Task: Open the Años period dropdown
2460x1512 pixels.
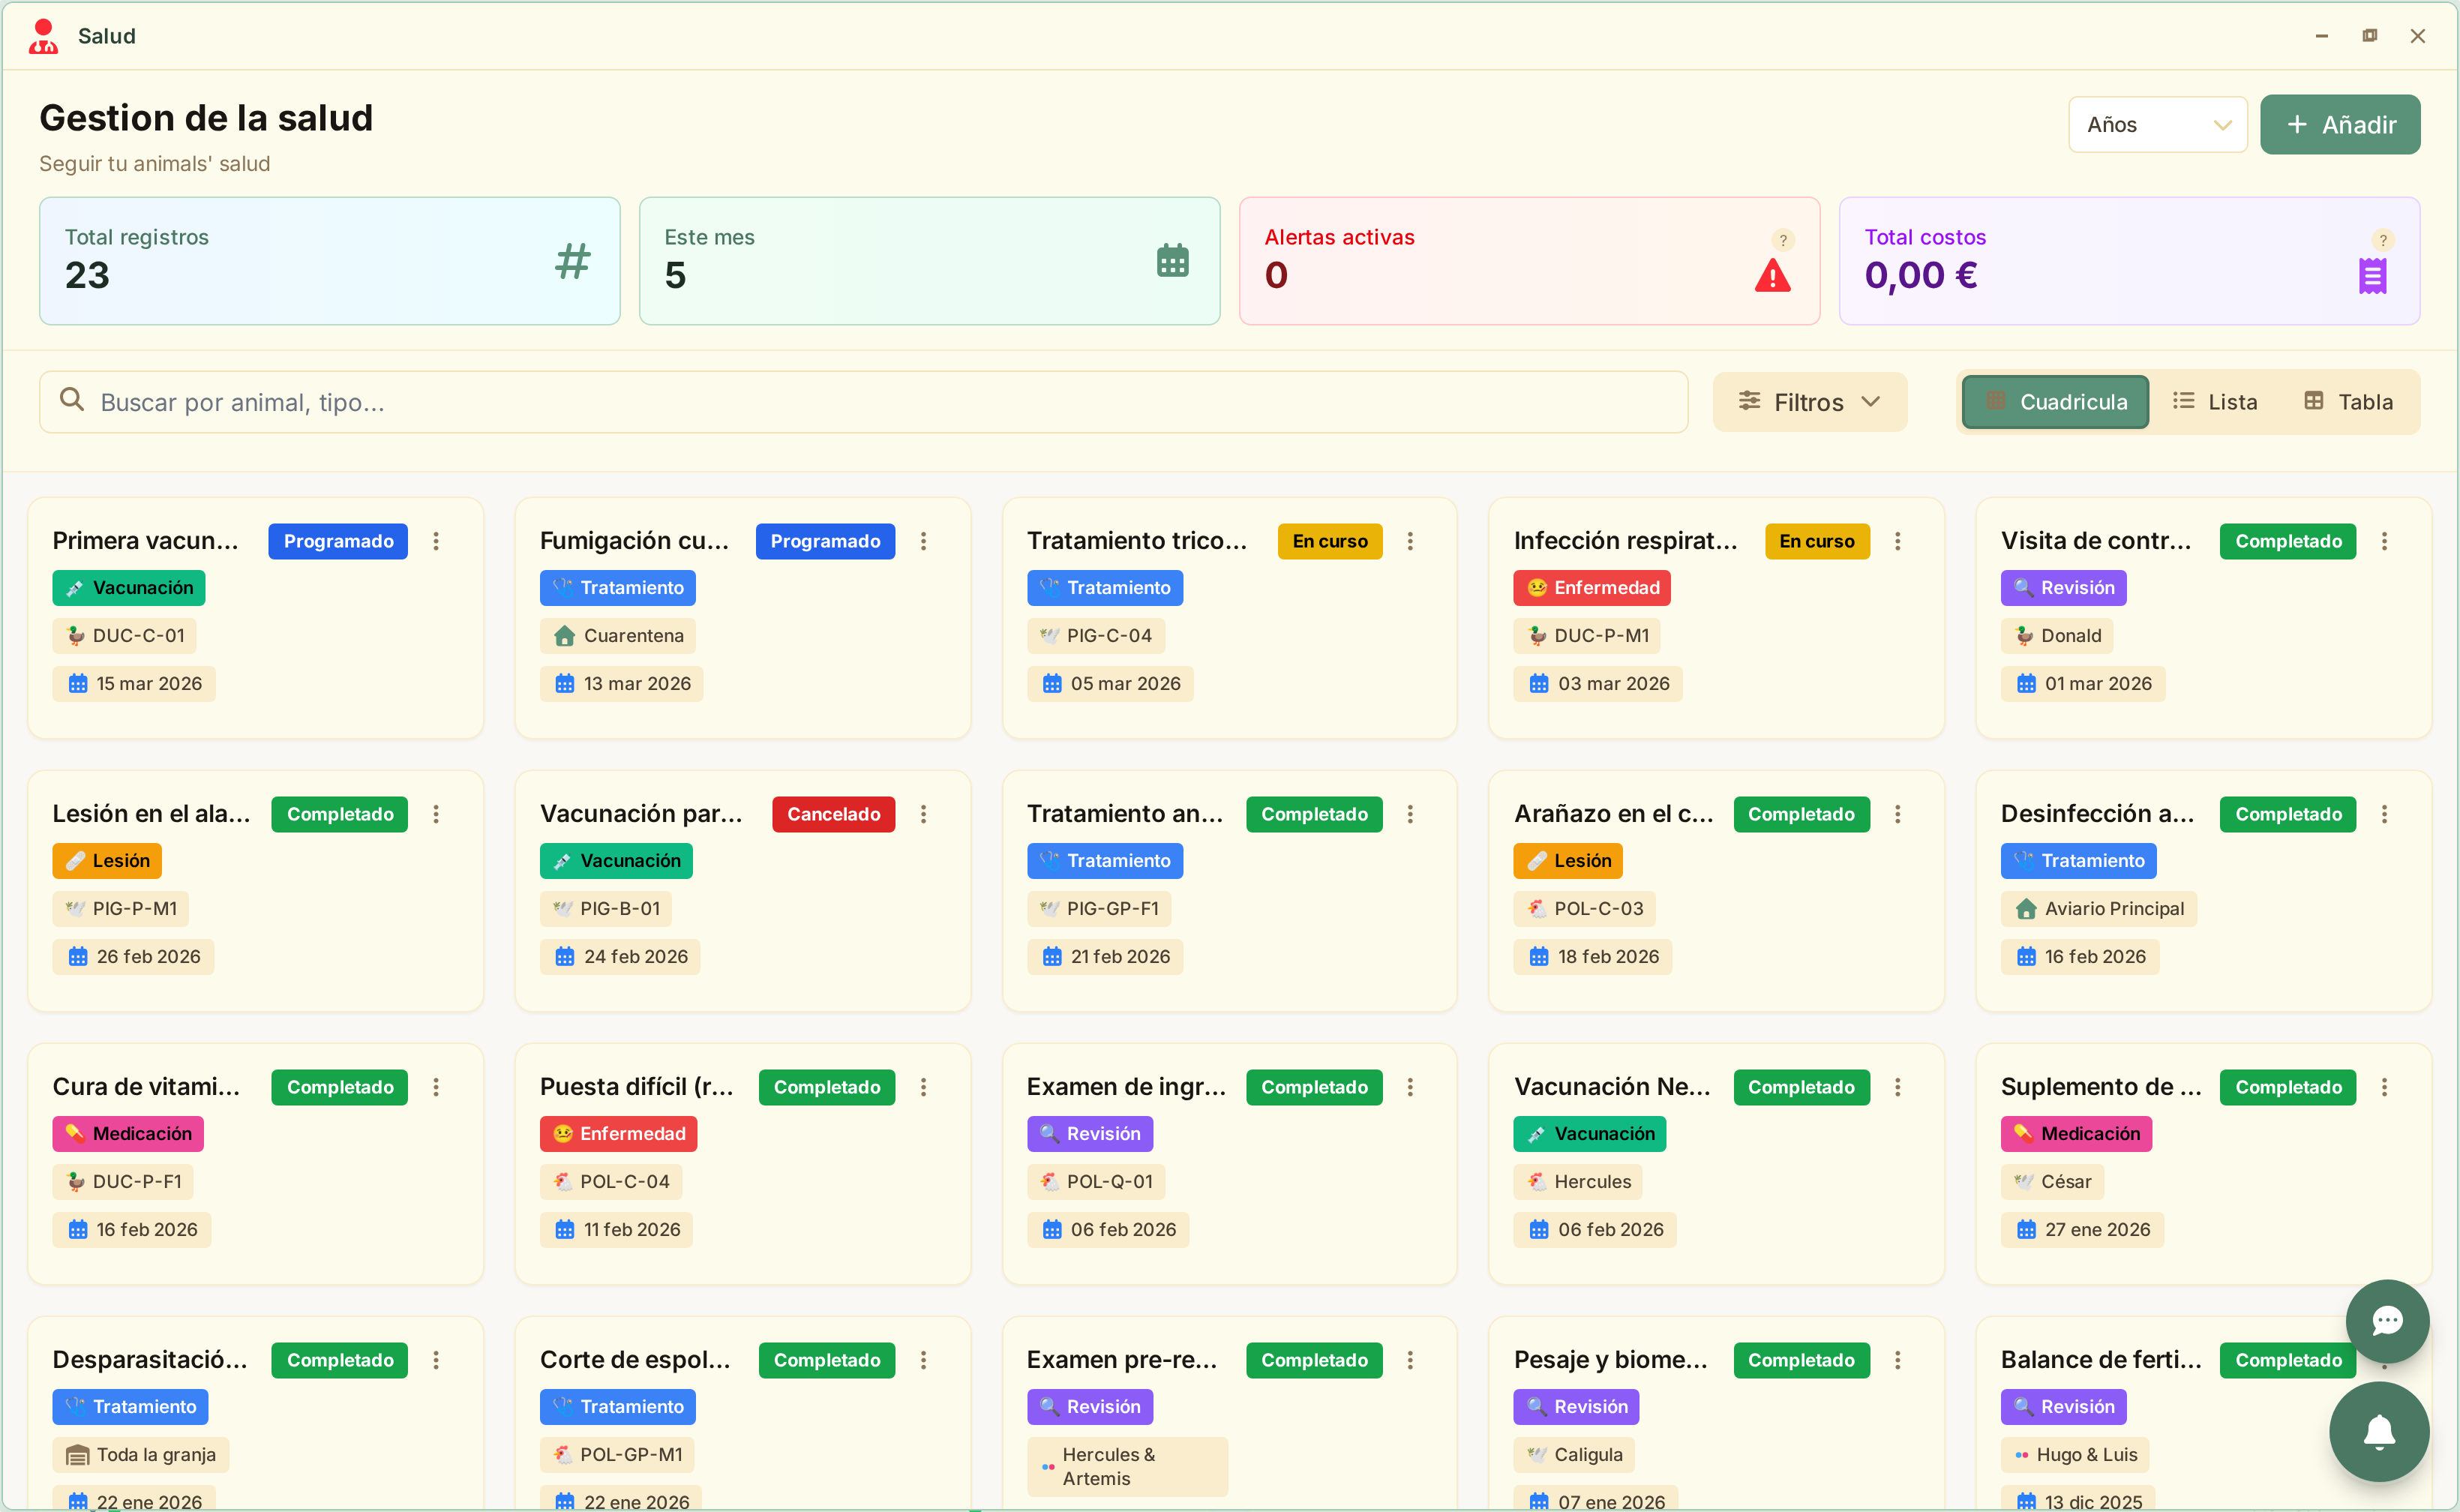Action: click(2157, 125)
